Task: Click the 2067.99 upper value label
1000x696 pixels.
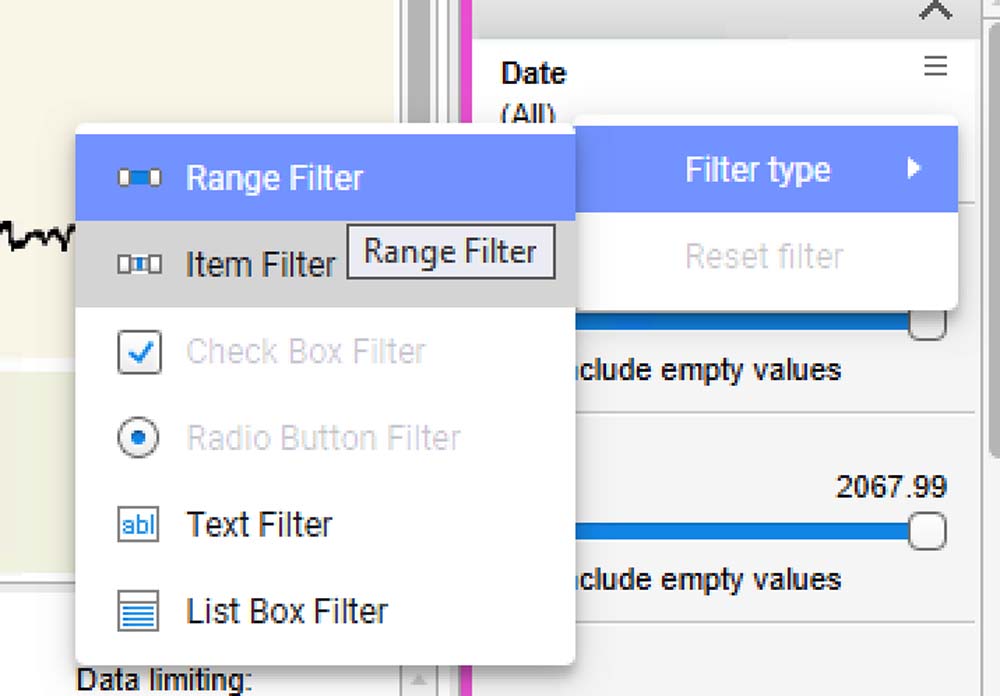Action: pos(891,487)
